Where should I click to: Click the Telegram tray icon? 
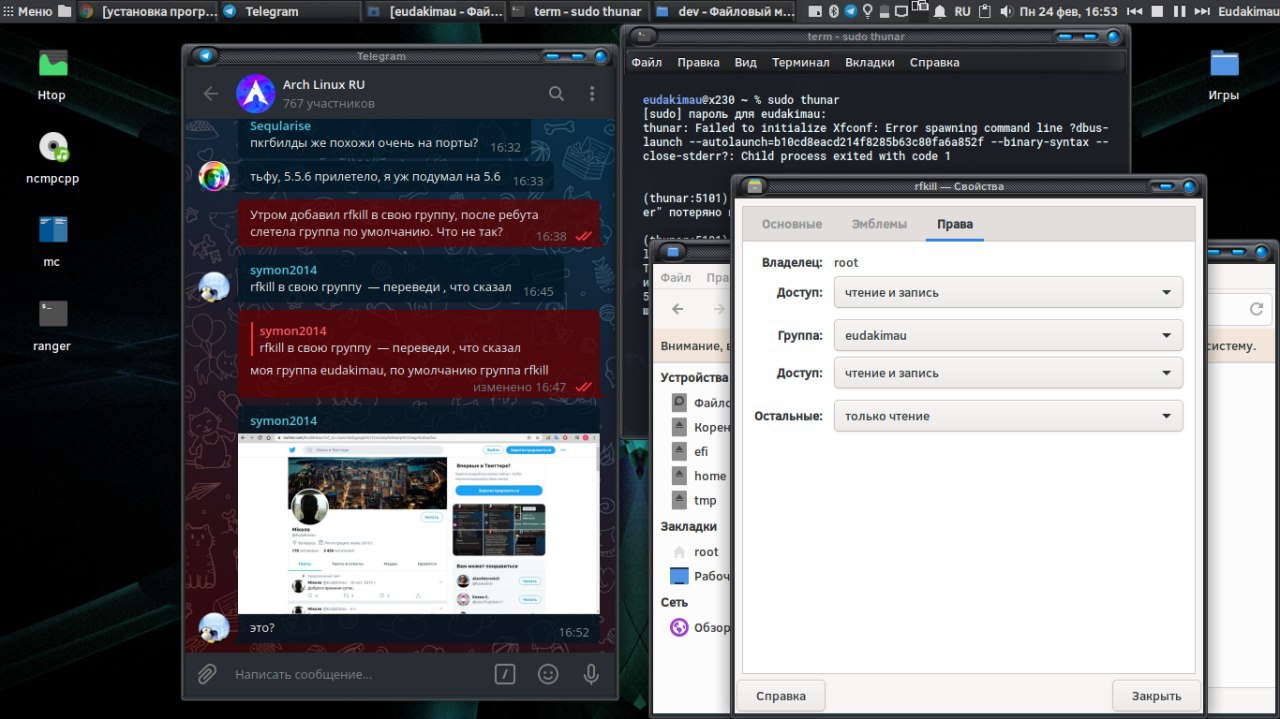tap(850, 11)
